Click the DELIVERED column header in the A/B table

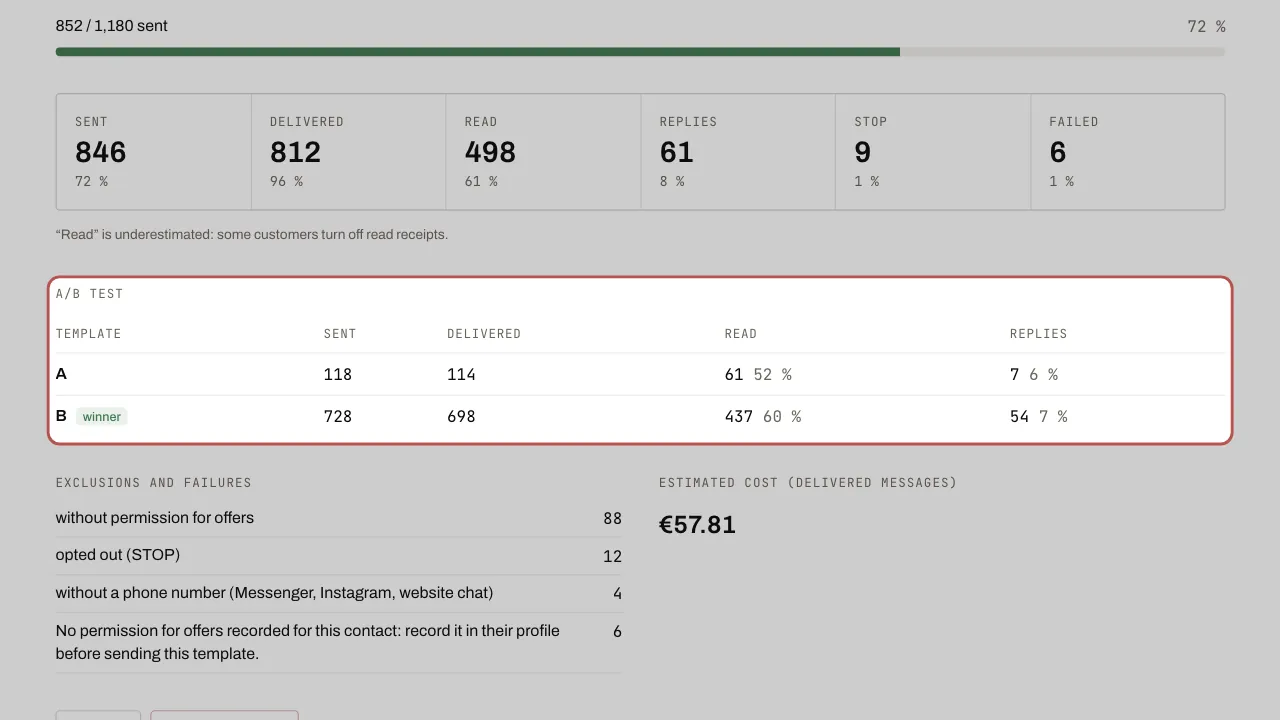484,334
